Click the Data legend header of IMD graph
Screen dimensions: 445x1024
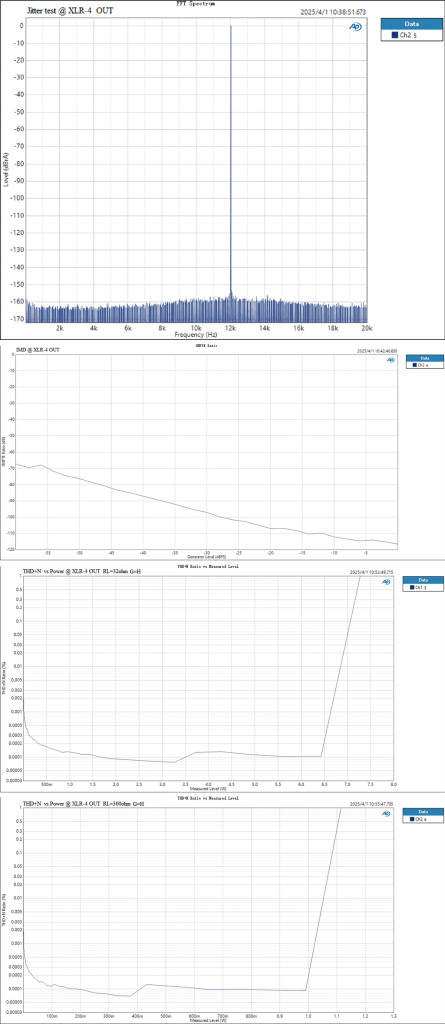[x=424, y=359]
